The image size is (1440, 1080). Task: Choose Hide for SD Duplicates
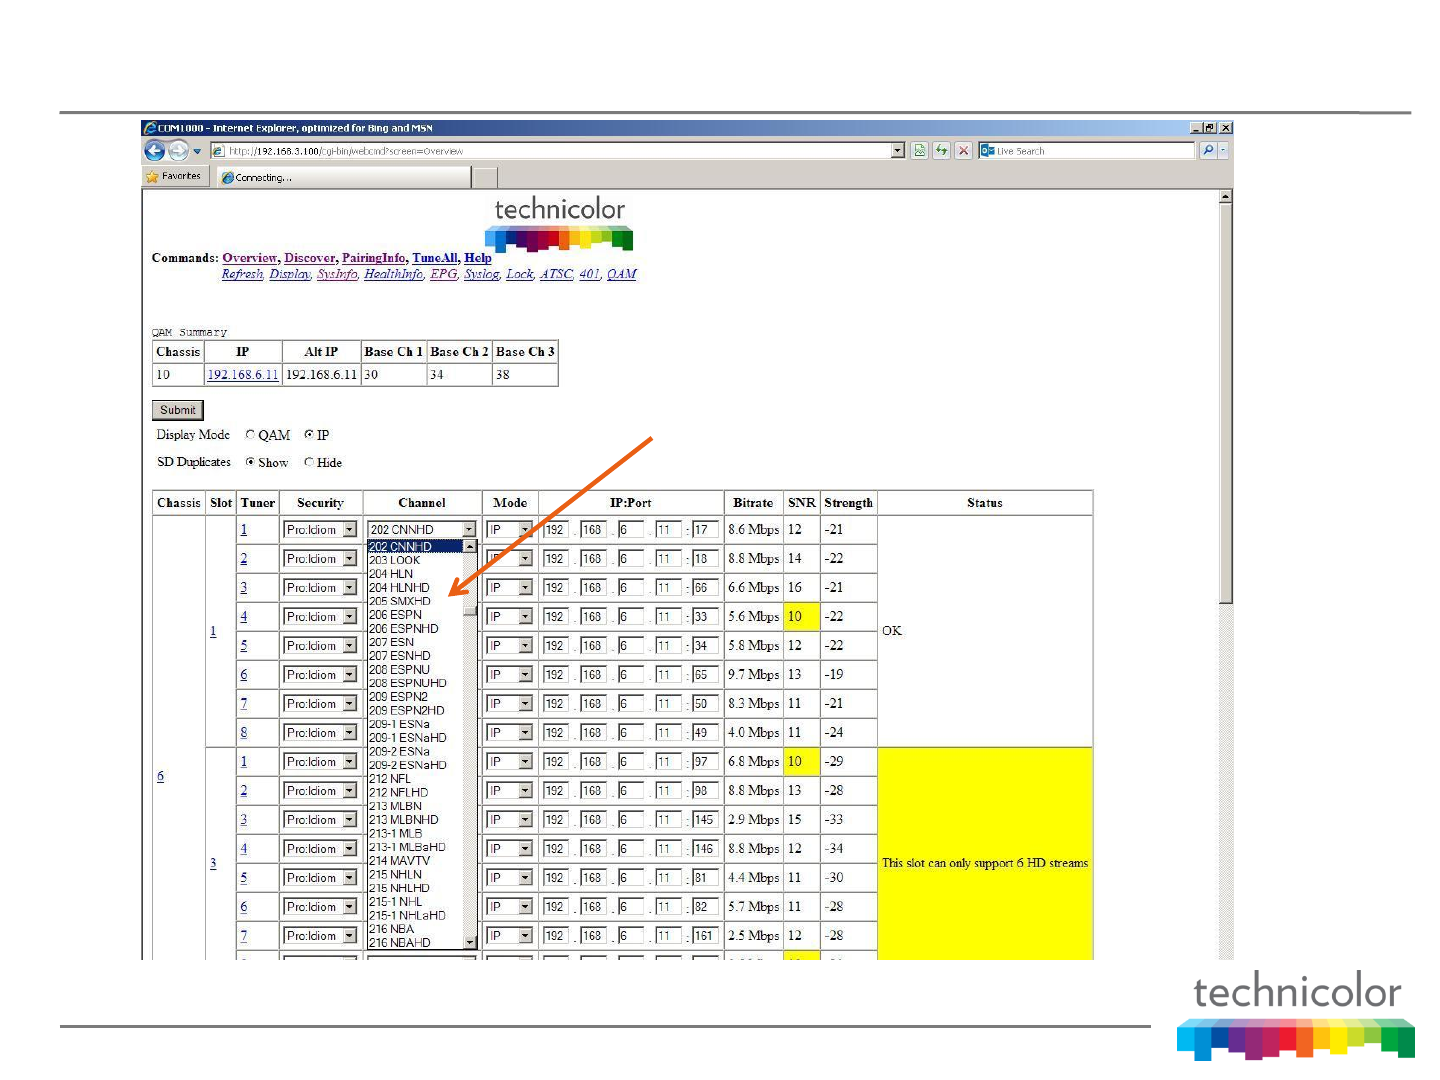click(309, 462)
